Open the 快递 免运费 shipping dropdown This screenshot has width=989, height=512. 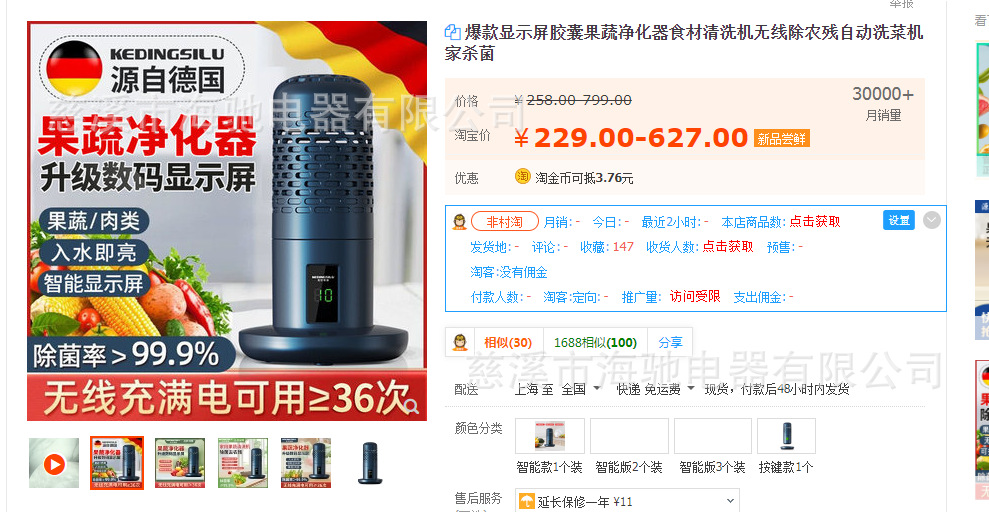click(x=655, y=389)
